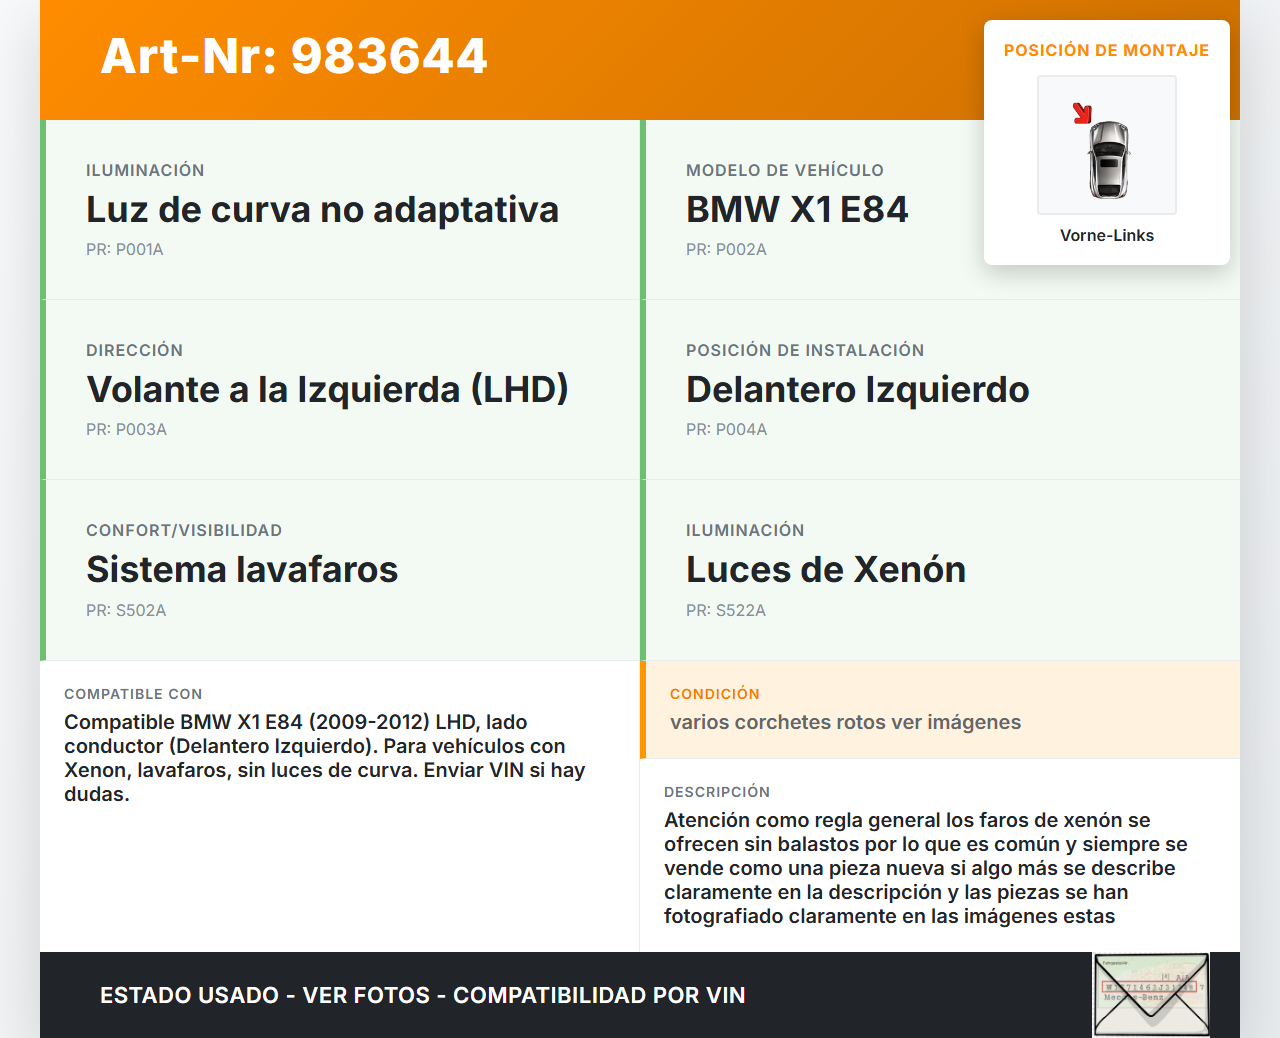The height and width of the screenshot is (1038, 1280).
Task: Toggle the Luz de curva no adaptativa card
Action: click(340, 210)
